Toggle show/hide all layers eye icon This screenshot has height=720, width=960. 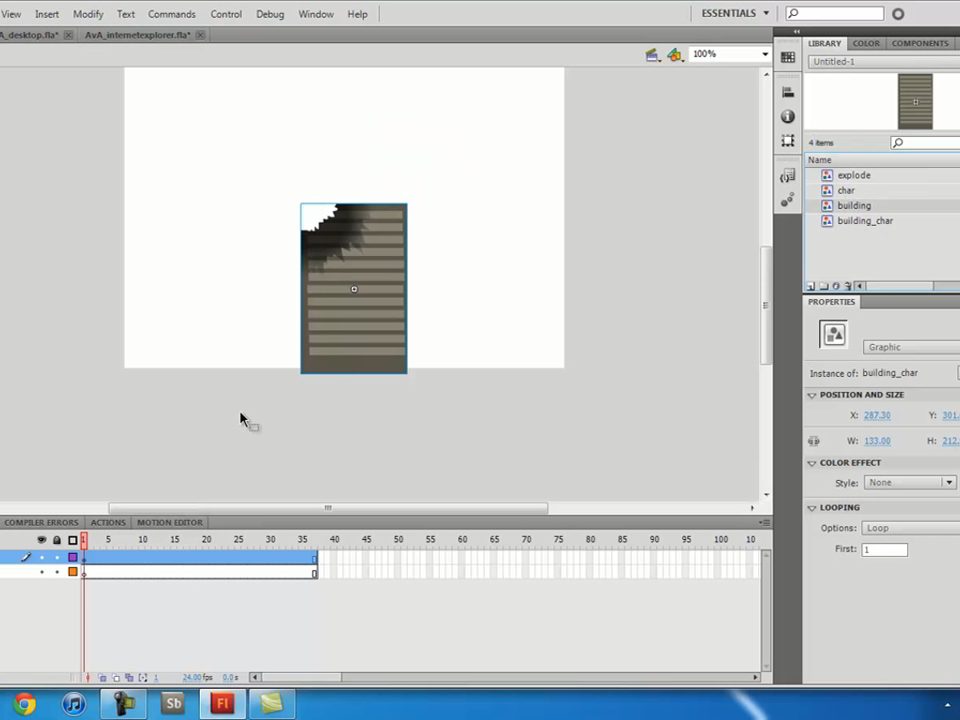point(42,540)
